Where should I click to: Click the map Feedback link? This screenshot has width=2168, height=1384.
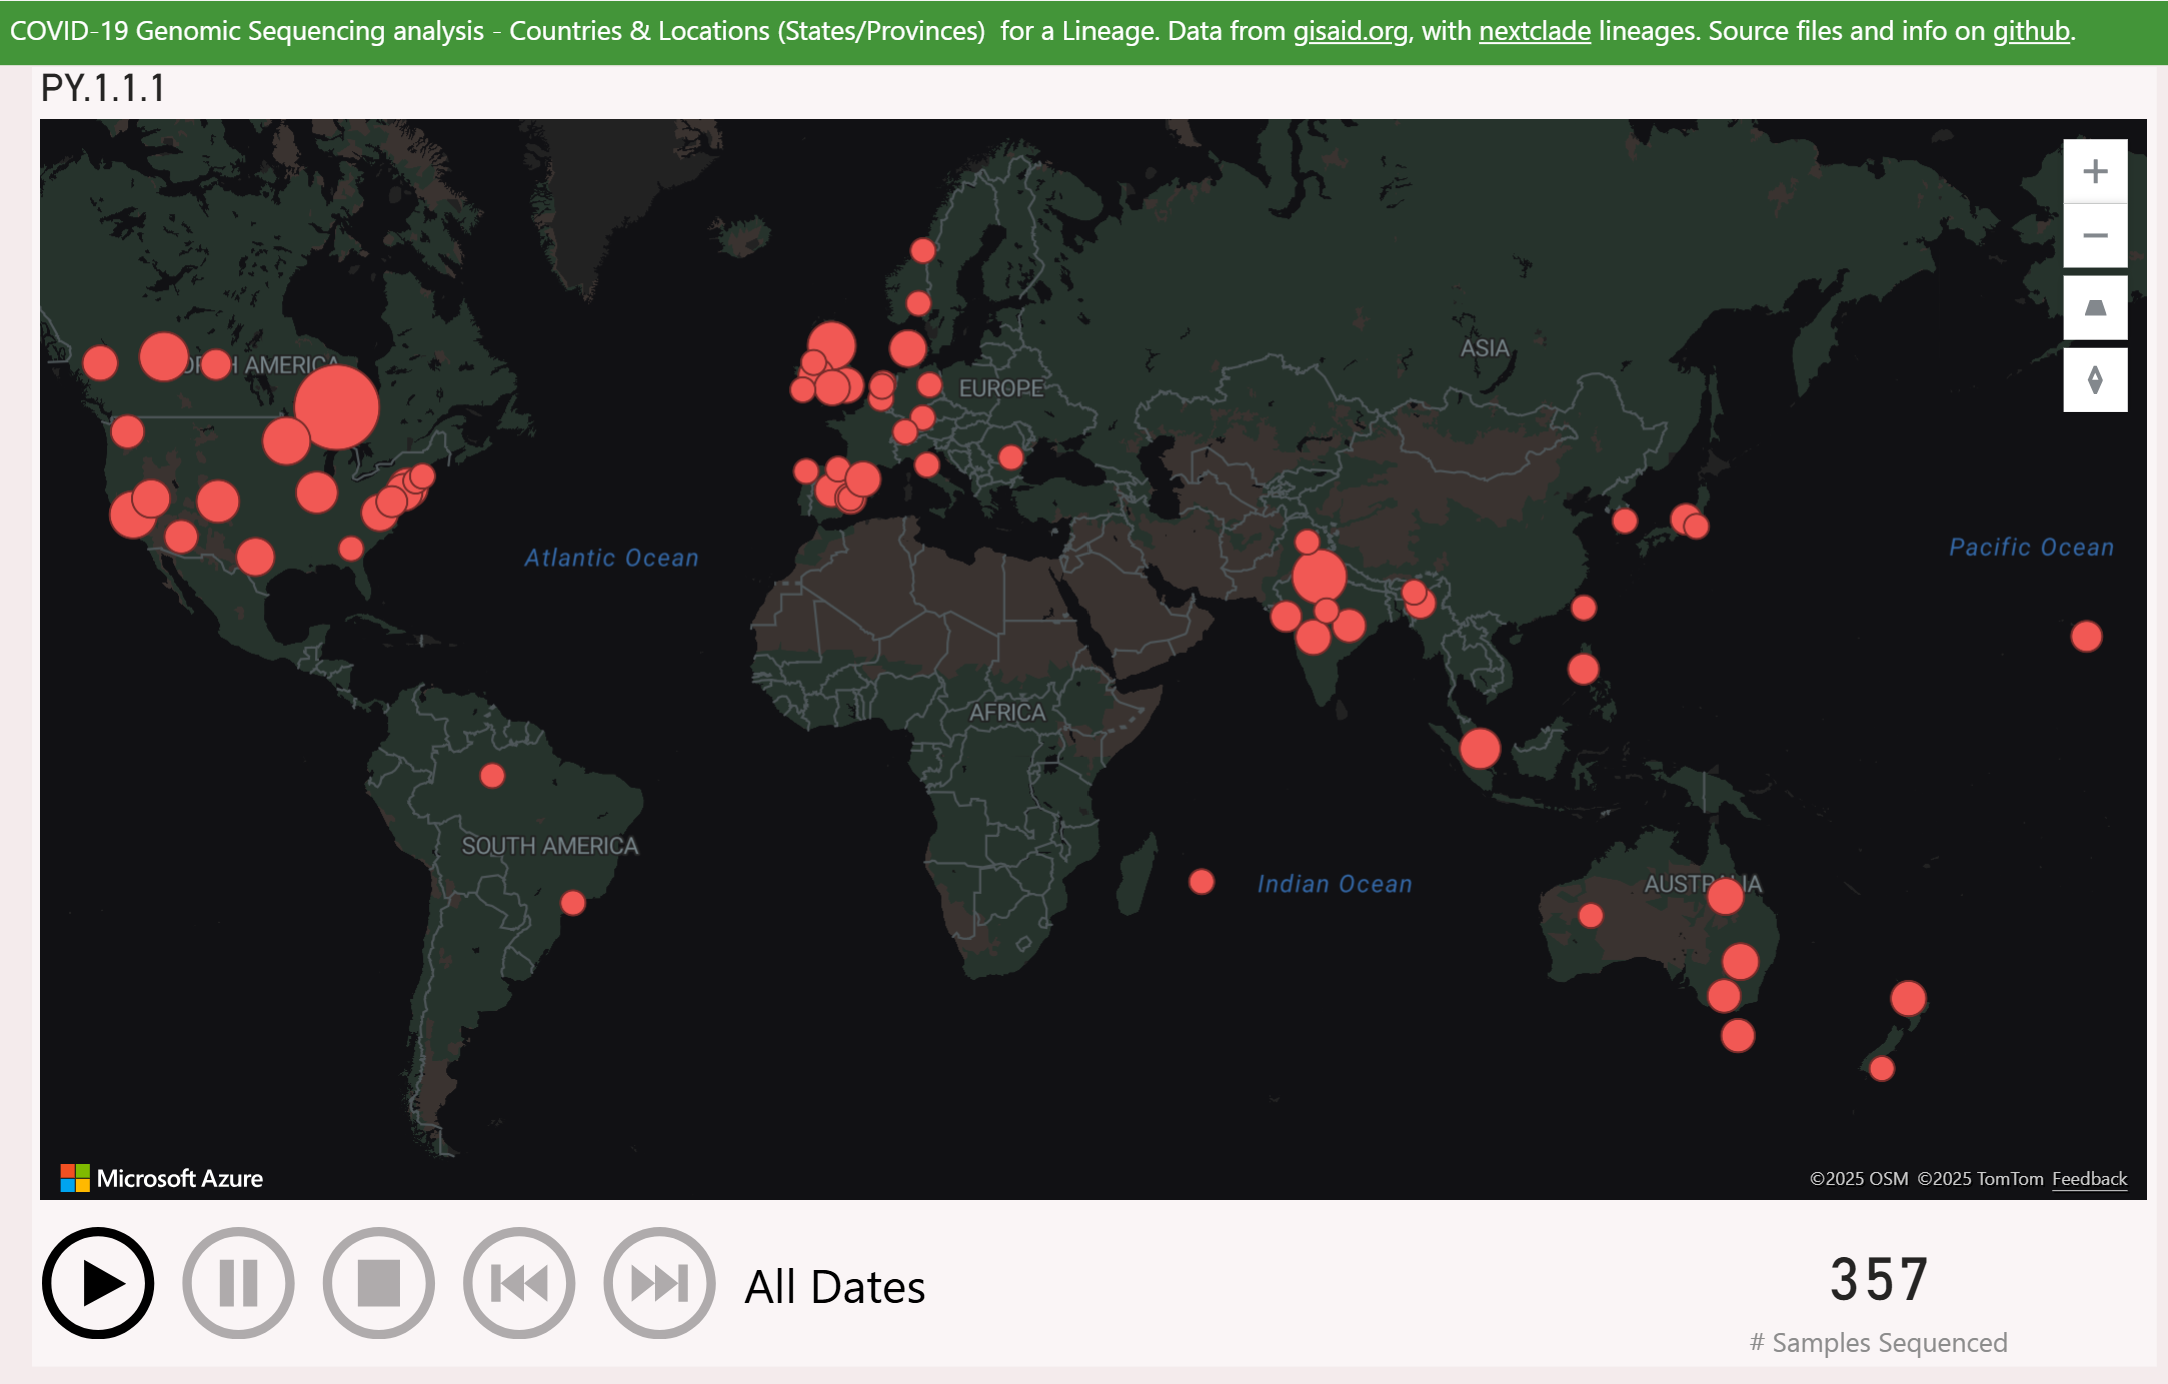pos(2089,1179)
